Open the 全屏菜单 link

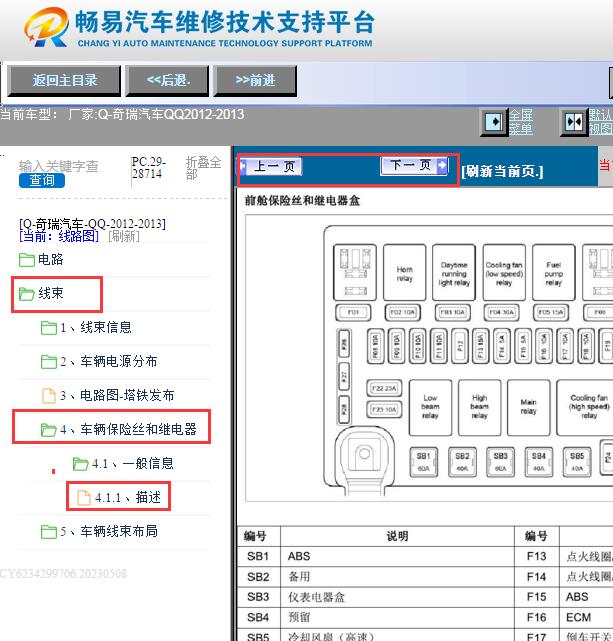click(521, 122)
